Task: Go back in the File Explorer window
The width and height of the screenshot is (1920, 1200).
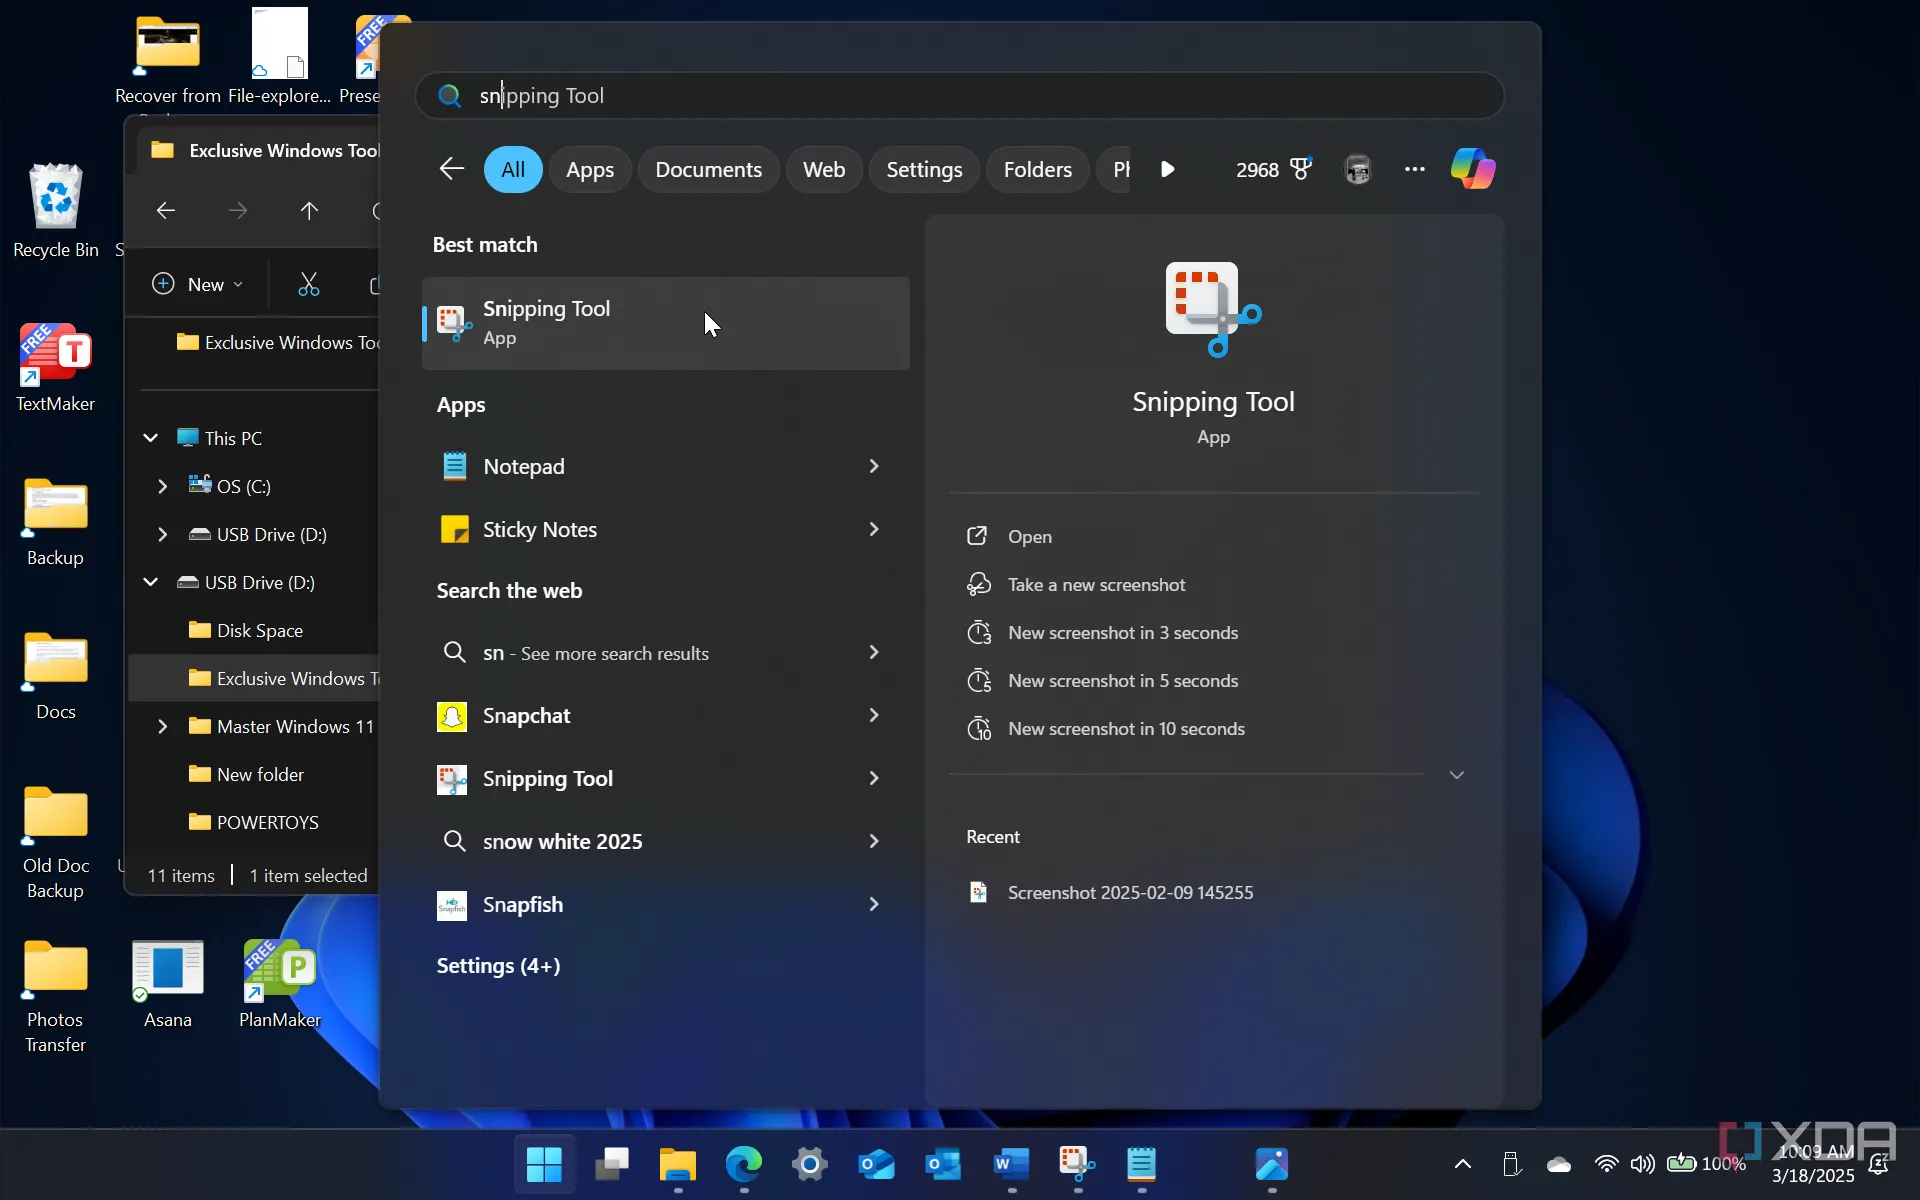Action: [x=166, y=210]
